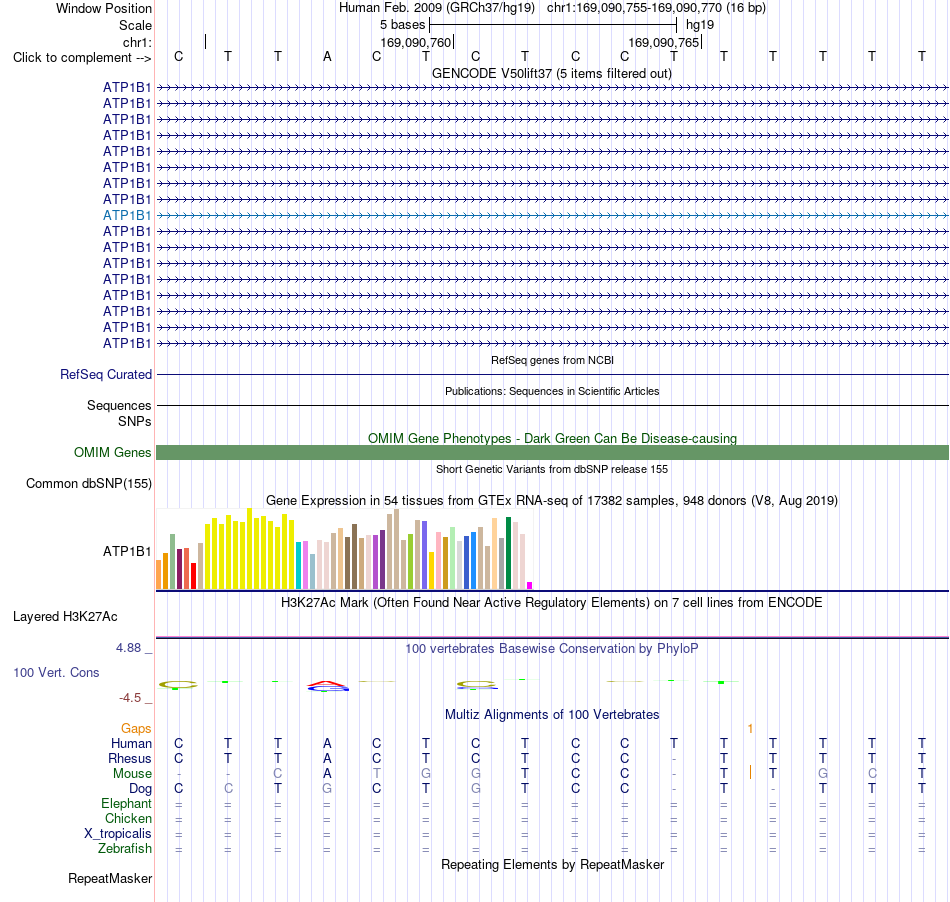This screenshot has height=902, width=950.
Task: Click the 169,090,765 ruler position
Action: (x=664, y=42)
